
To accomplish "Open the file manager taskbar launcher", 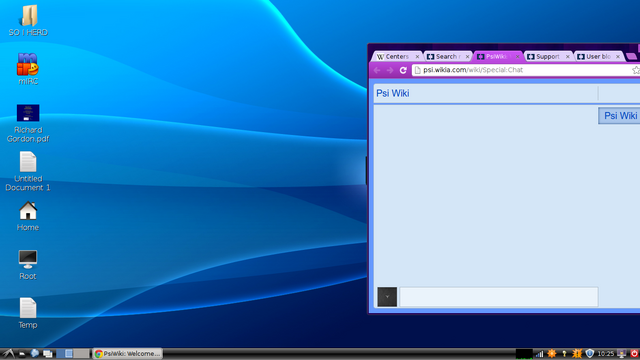I will click(x=22, y=354).
